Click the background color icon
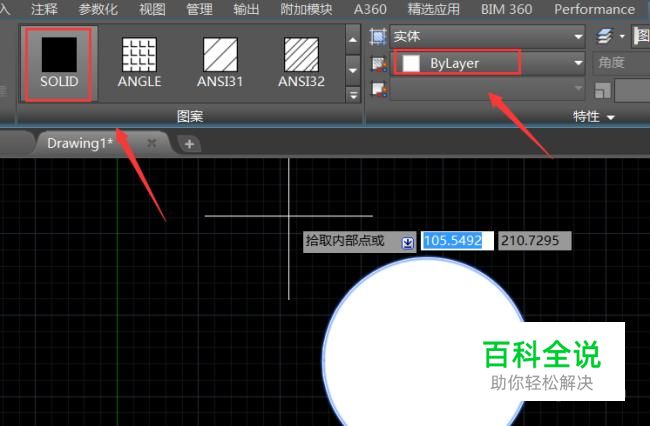Viewport: 650px width, 426px height. (x=379, y=89)
